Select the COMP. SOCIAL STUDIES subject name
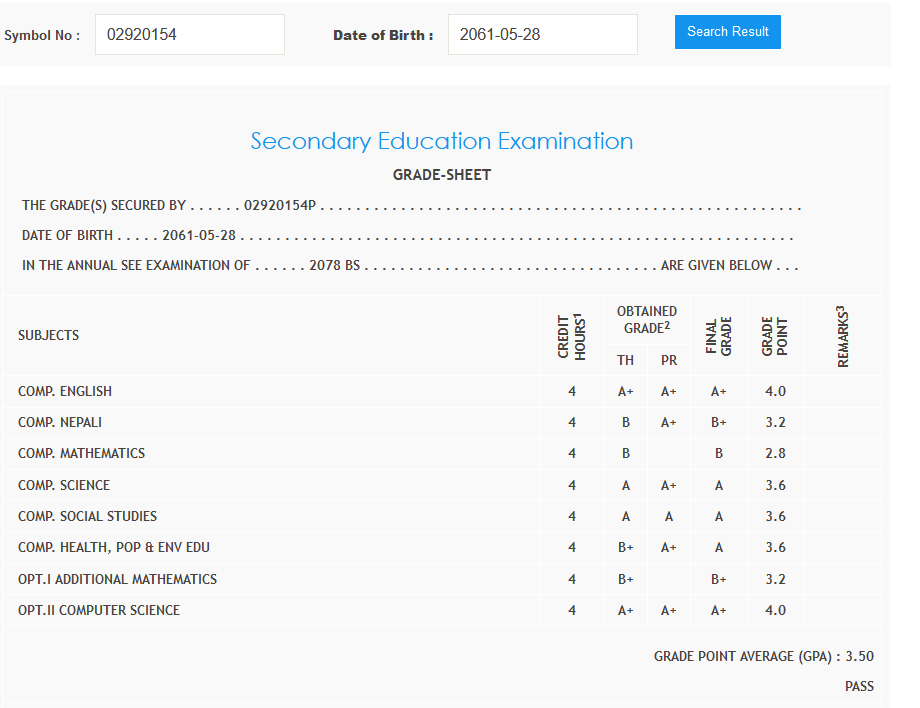Screen dimensions: 920x708 [87, 516]
